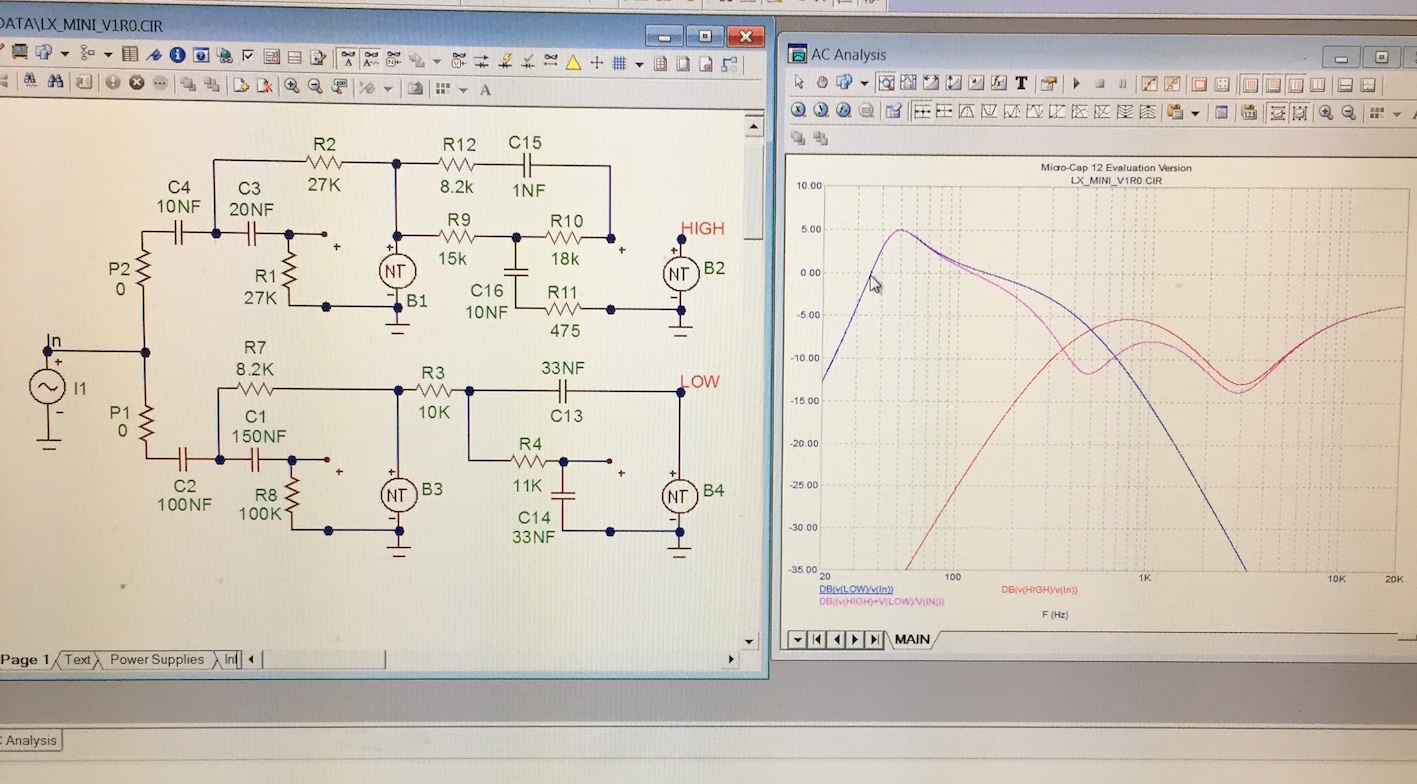Image resolution: width=1417 pixels, height=784 pixels.
Task: Select the scale zoom-box tool in AC Analysis
Action: pos(886,82)
